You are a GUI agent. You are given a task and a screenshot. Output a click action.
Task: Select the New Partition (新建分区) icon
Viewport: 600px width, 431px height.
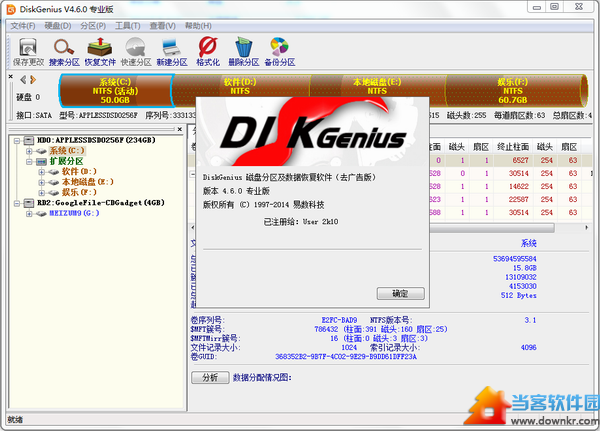(x=172, y=52)
